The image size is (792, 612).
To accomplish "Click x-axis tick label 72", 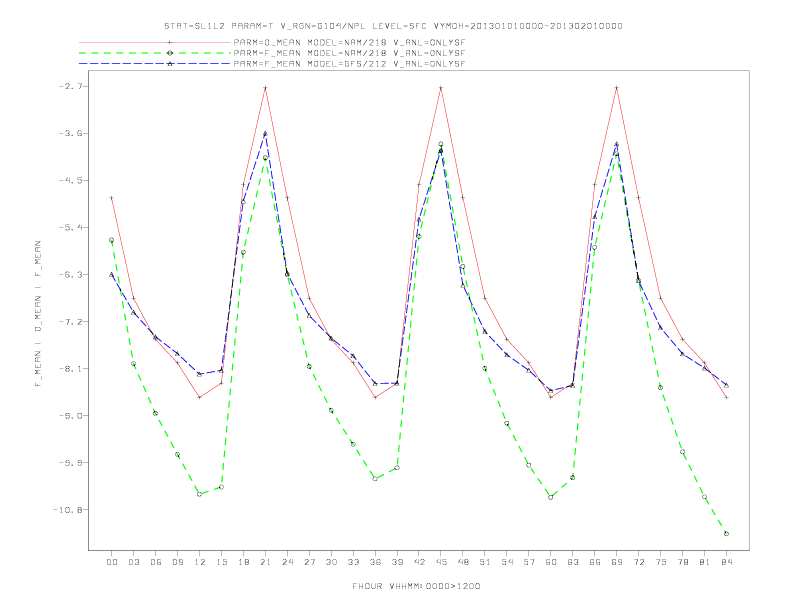I will pyautogui.click(x=638, y=562).
